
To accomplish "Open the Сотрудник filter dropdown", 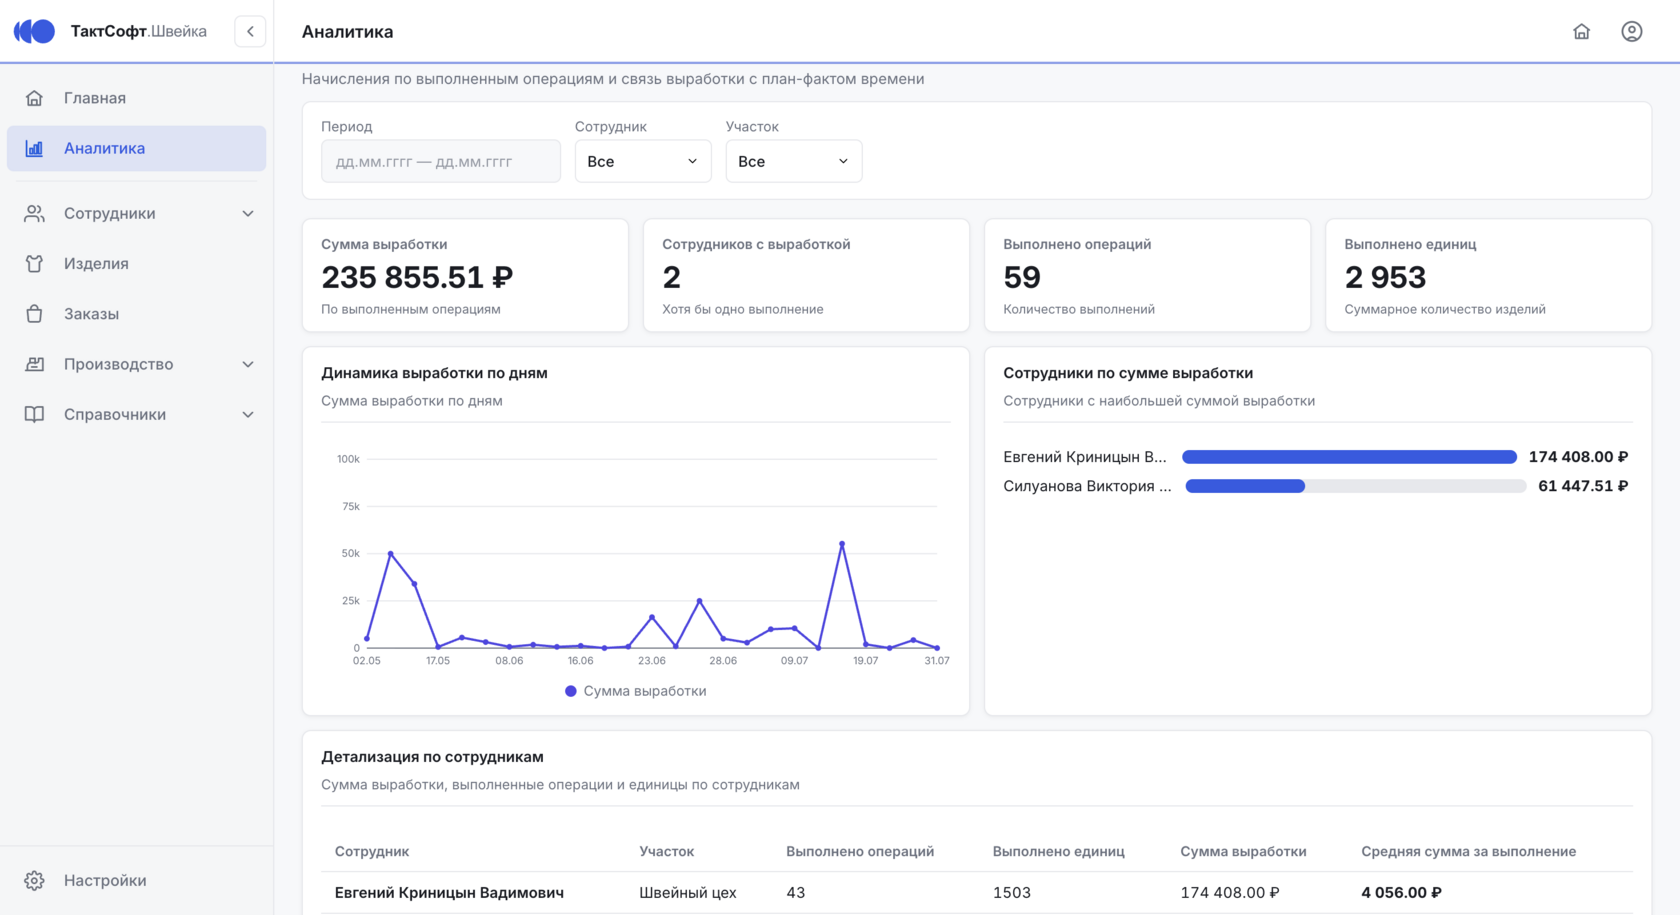I will coord(643,161).
